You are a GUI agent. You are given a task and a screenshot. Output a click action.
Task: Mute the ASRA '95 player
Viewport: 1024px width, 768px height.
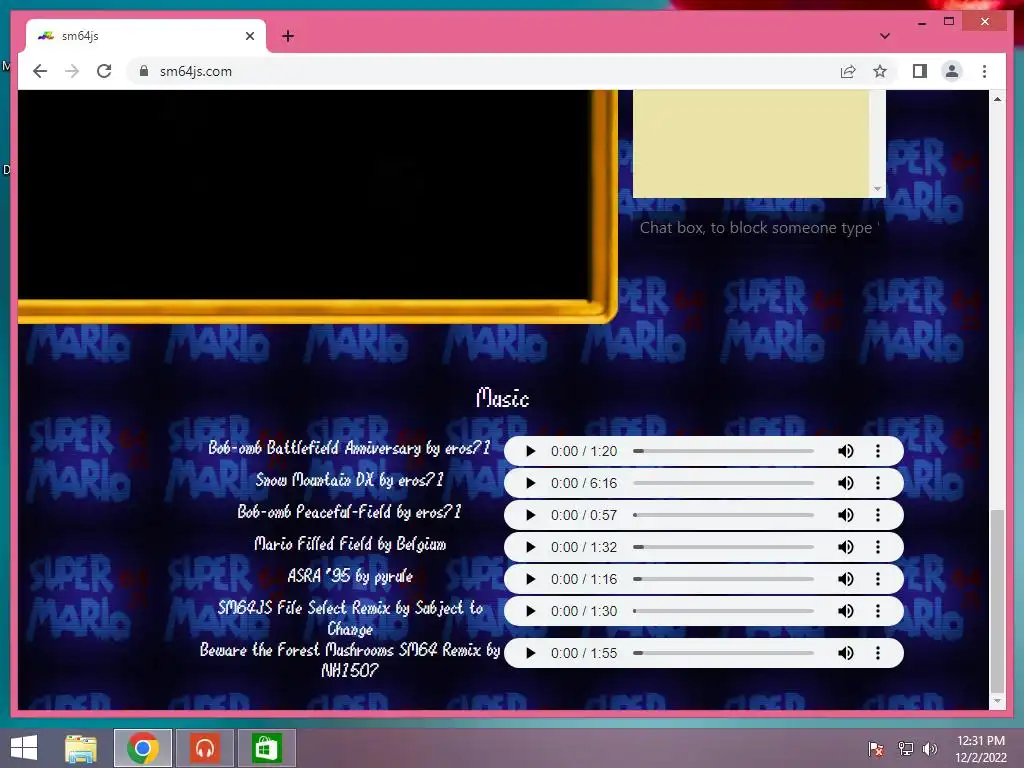point(846,579)
